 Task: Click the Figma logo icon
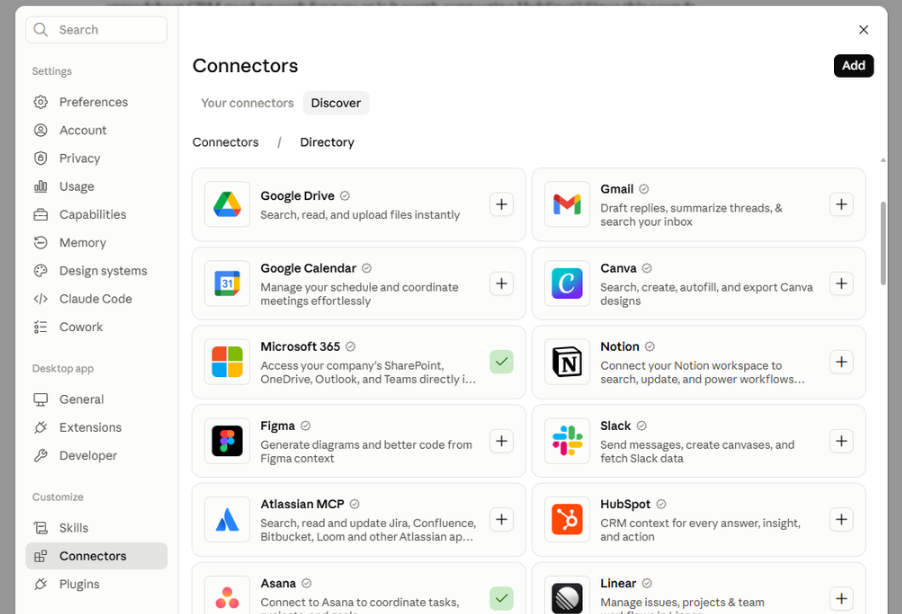(227, 441)
